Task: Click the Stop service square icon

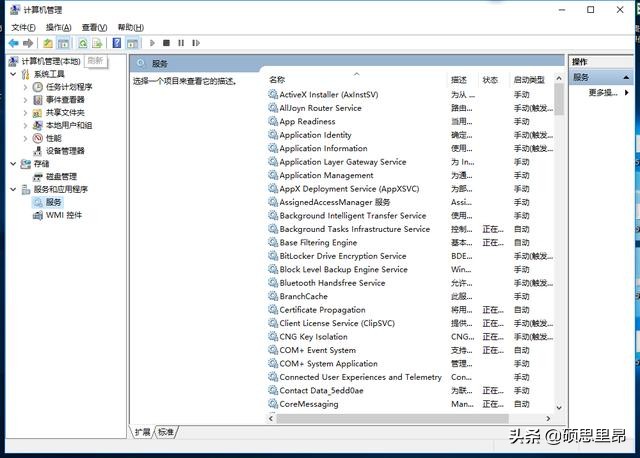Action: (166, 43)
